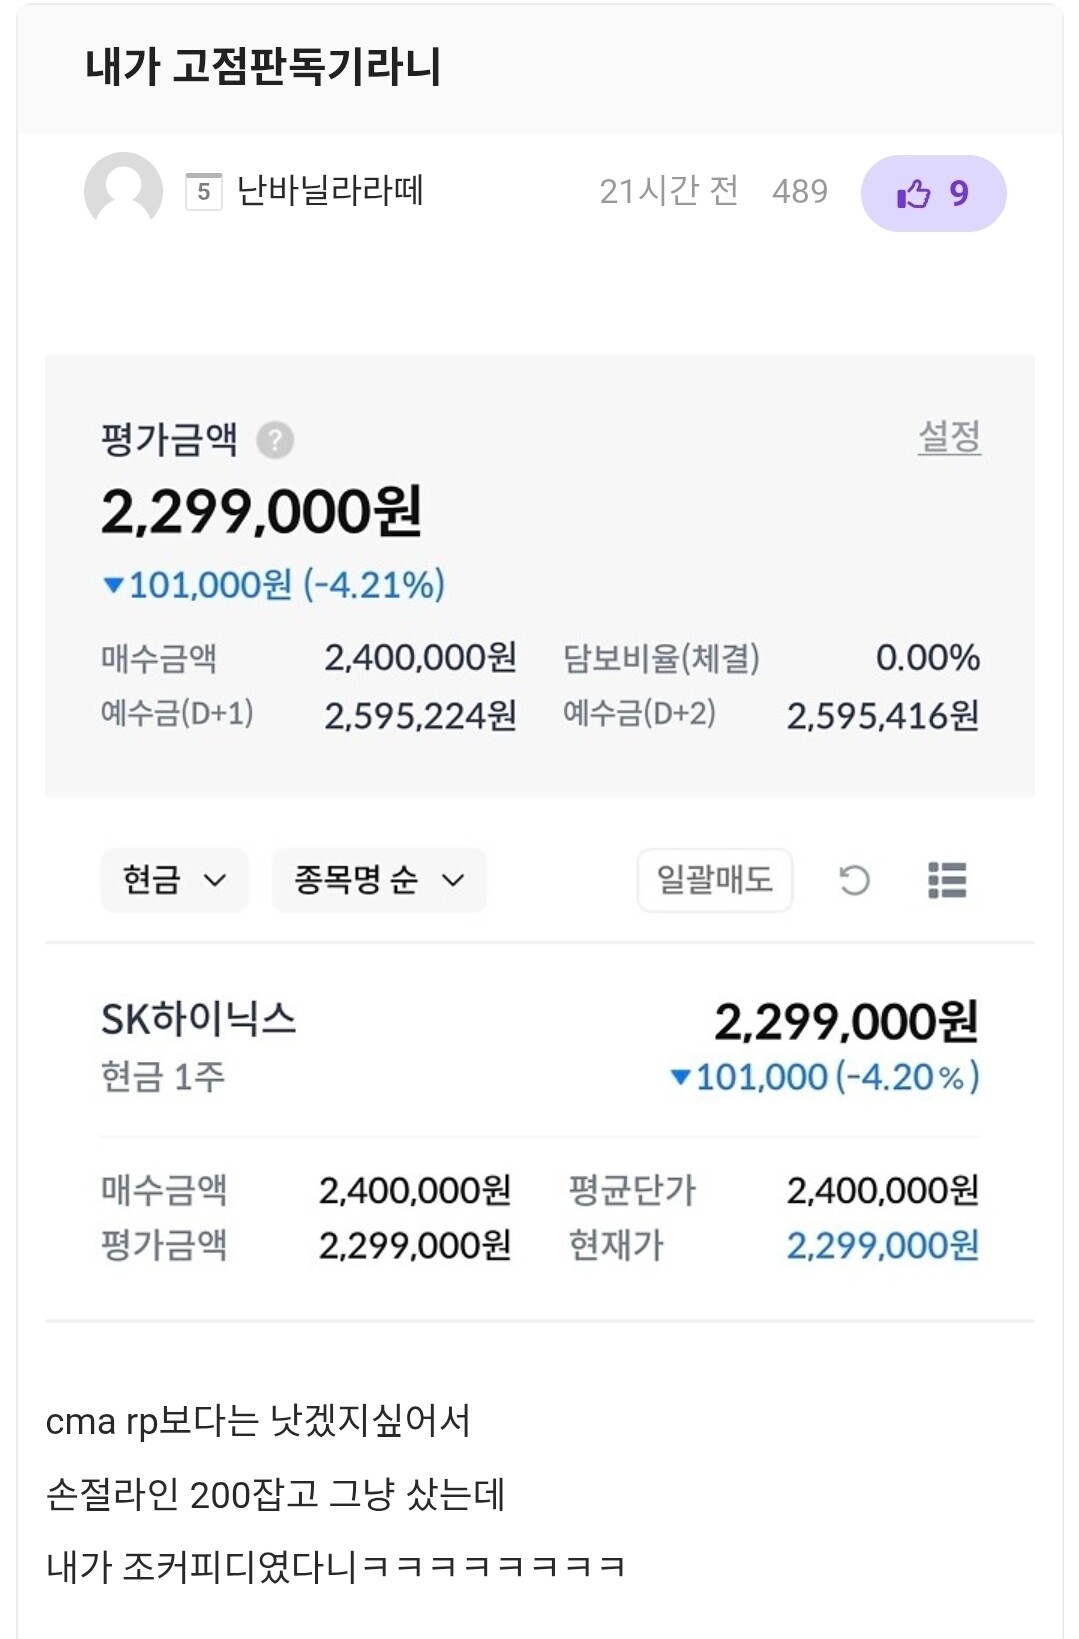Click the down triangle in SK하이닉스 row
This screenshot has height=1639, width=1079.
click(680, 1077)
